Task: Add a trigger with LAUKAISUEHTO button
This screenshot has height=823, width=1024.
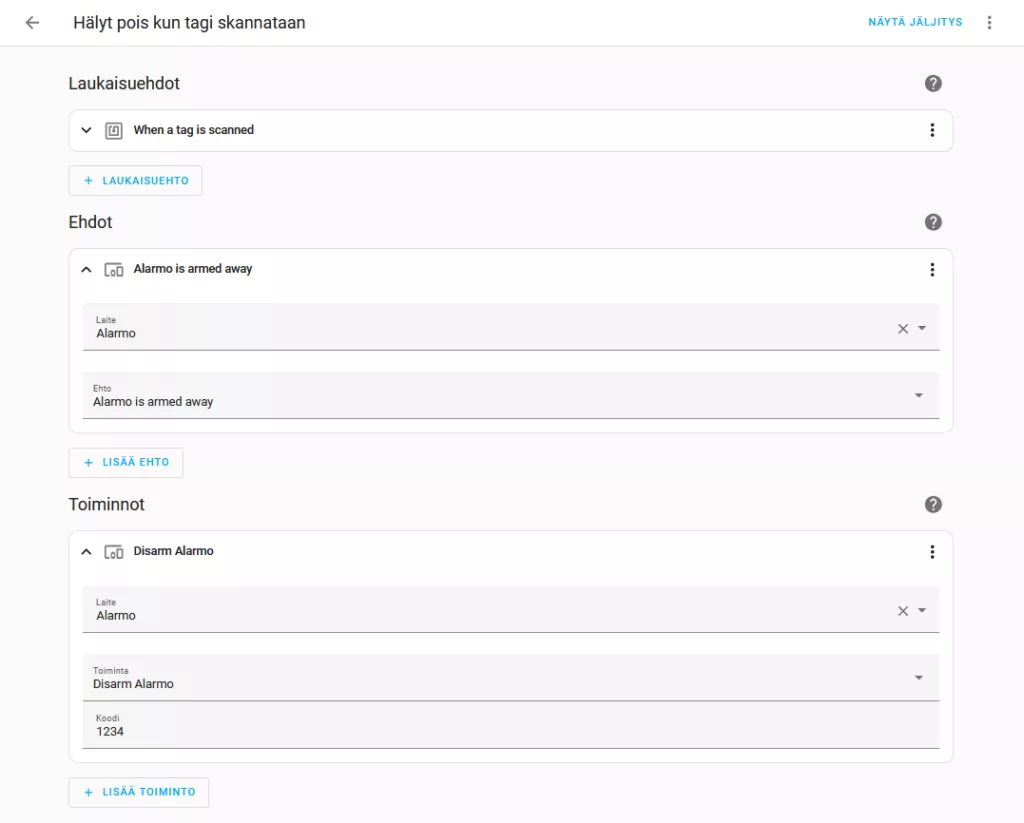Action: (135, 180)
